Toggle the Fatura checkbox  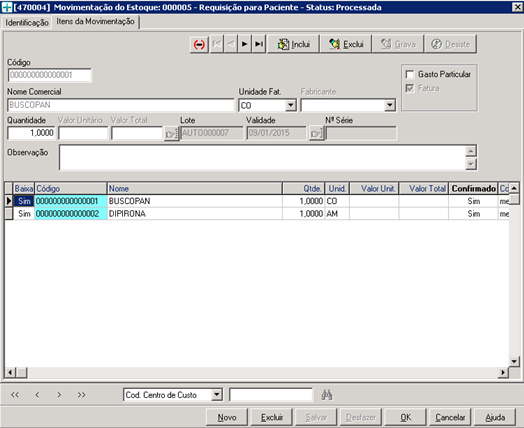pyautogui.click(x=410, y=88)
